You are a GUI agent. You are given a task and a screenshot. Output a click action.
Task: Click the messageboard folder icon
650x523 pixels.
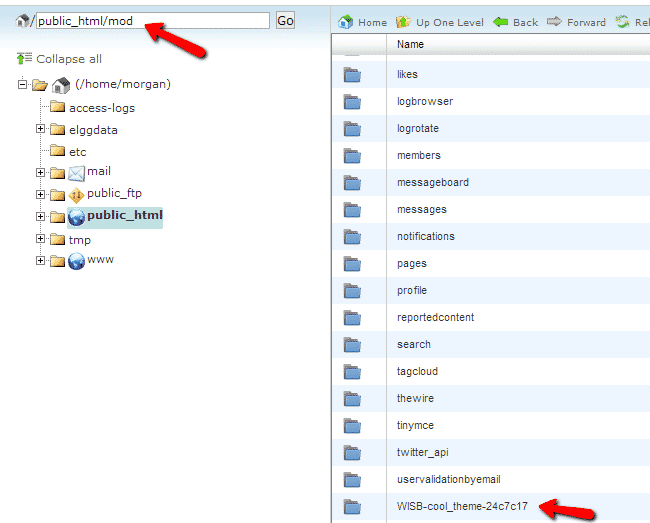click(352, 183)
